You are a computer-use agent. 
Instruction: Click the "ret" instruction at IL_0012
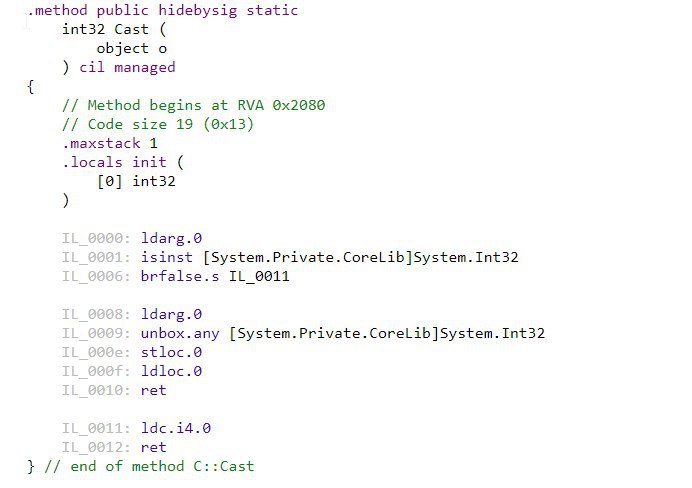154,447
